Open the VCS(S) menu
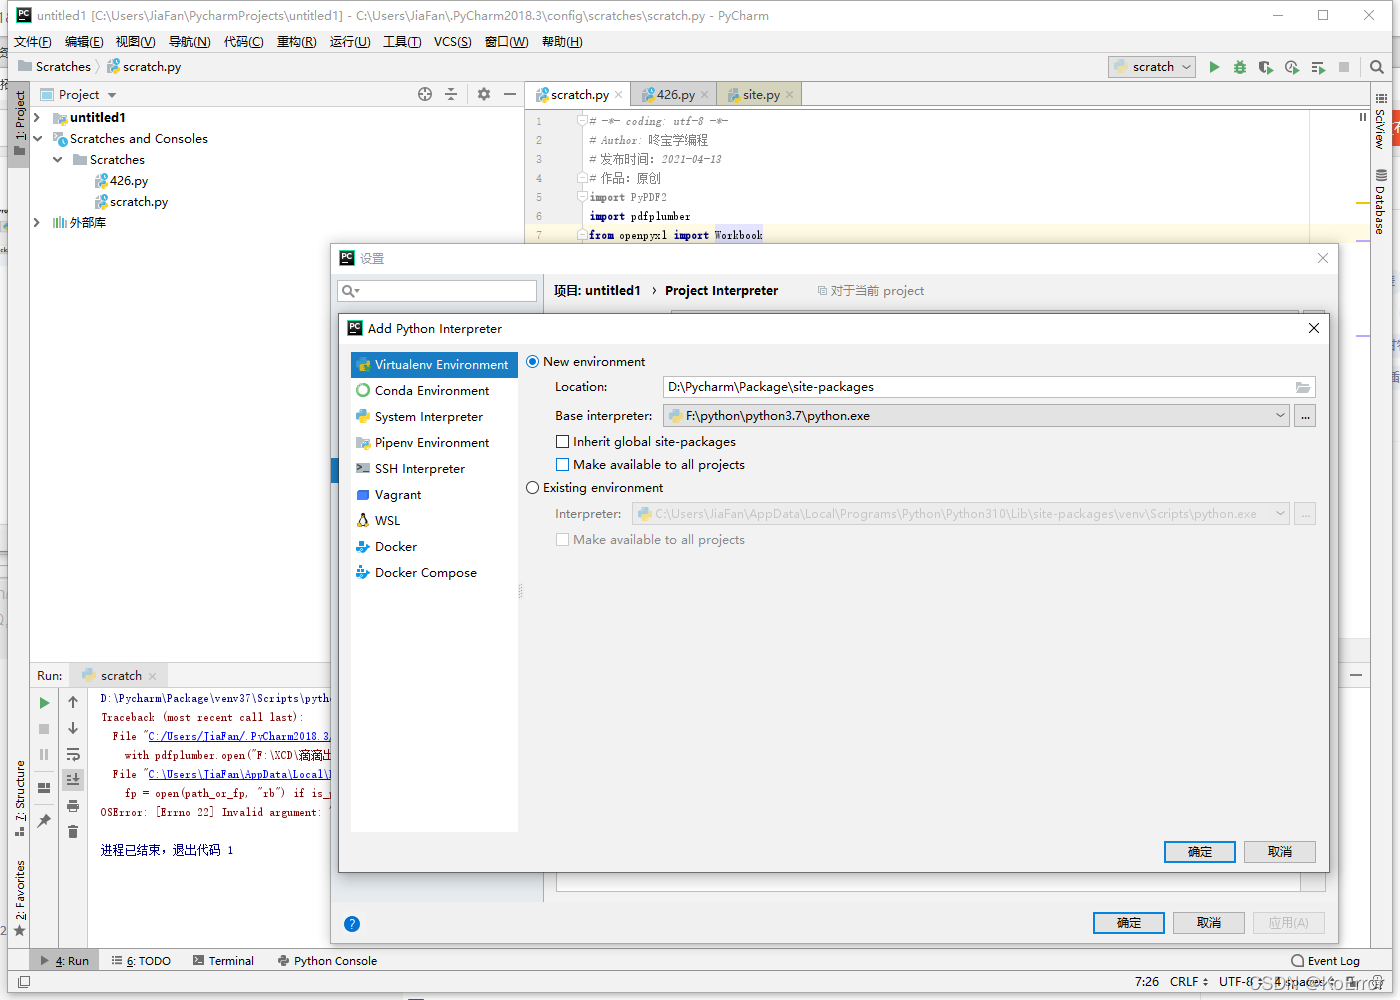 point(452,42)
